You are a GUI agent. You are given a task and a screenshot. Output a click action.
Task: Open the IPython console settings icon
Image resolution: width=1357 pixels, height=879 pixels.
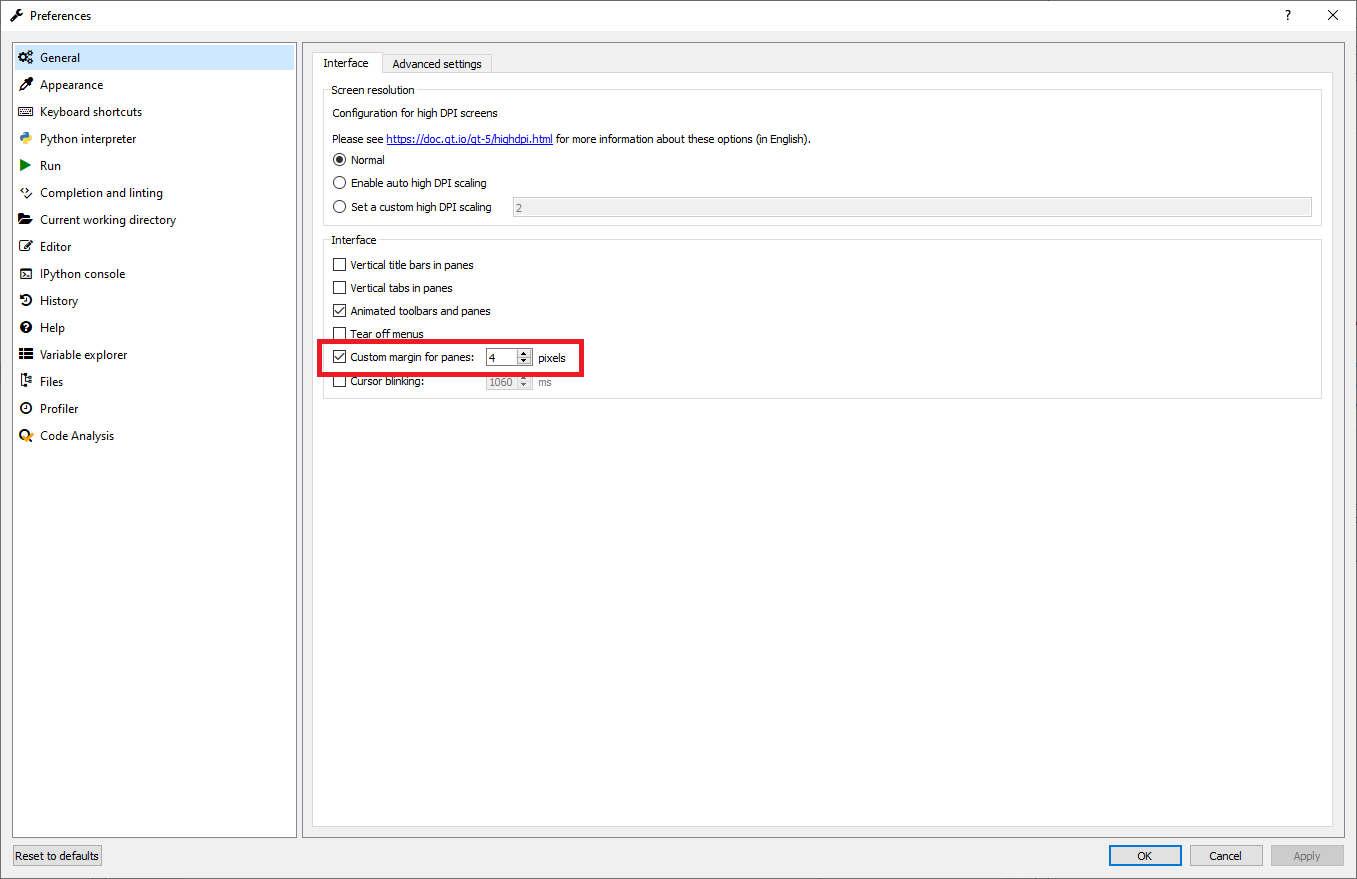click(x=27, y=273)
